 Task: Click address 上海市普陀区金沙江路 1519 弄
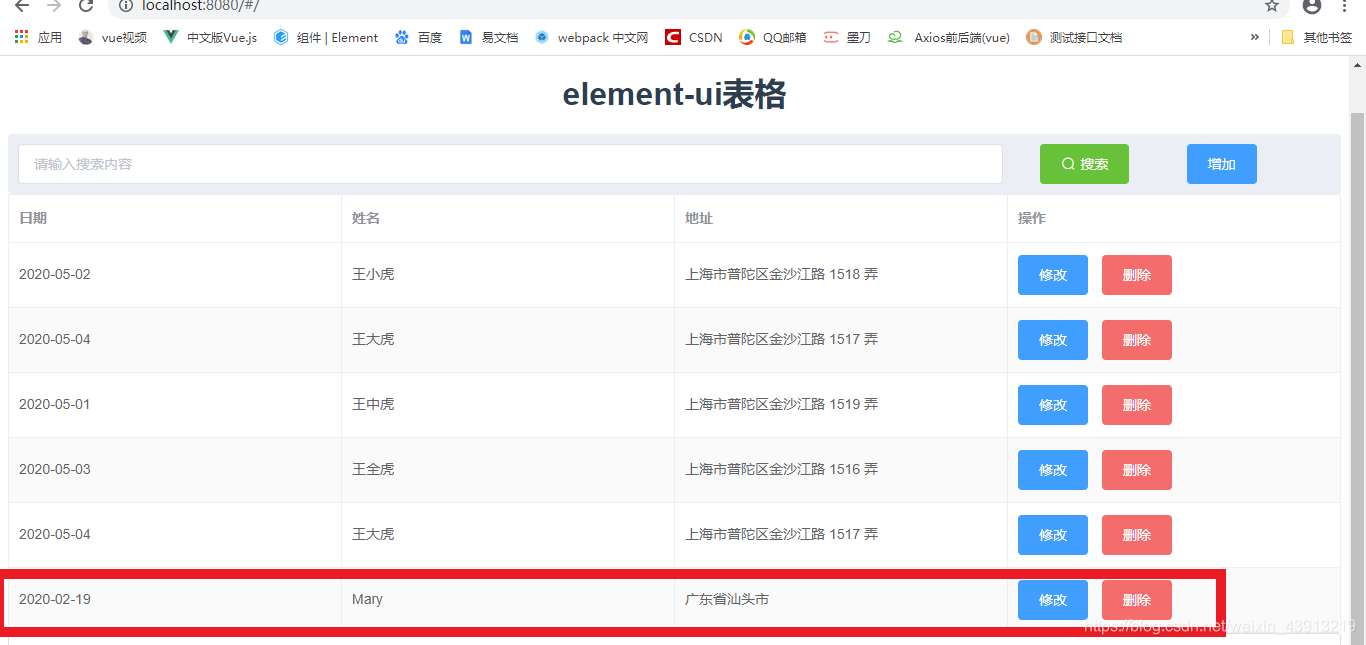tap(782, 404)
